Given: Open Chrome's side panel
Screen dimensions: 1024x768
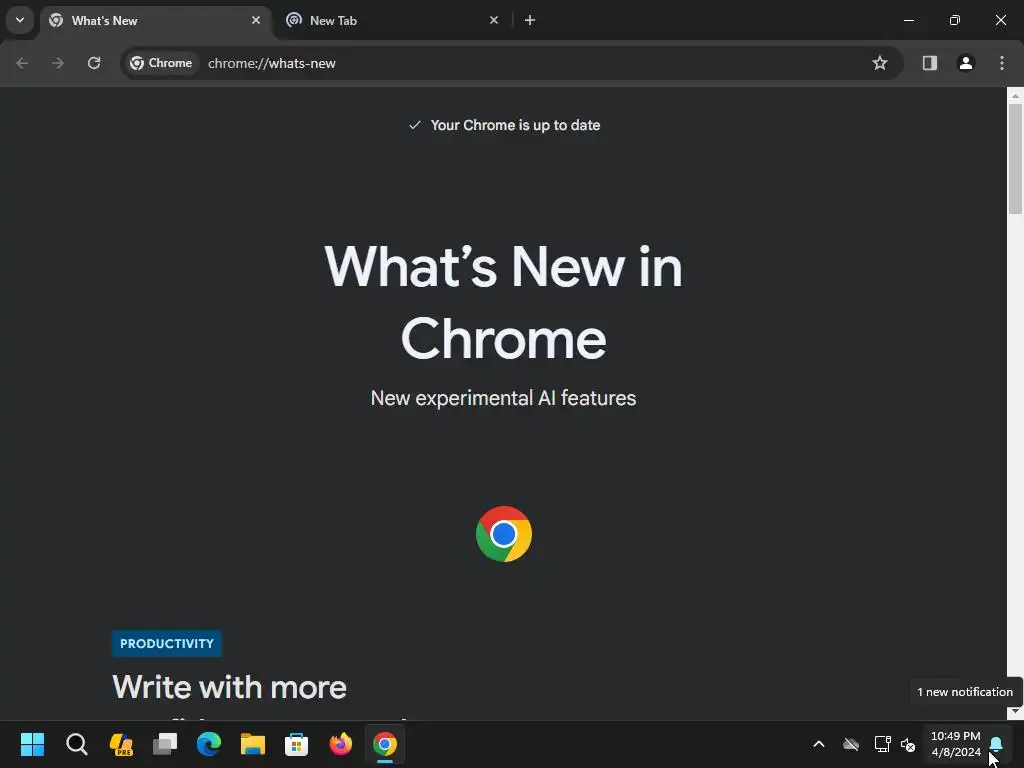Looking at the screenshot, I should (929, 63).
